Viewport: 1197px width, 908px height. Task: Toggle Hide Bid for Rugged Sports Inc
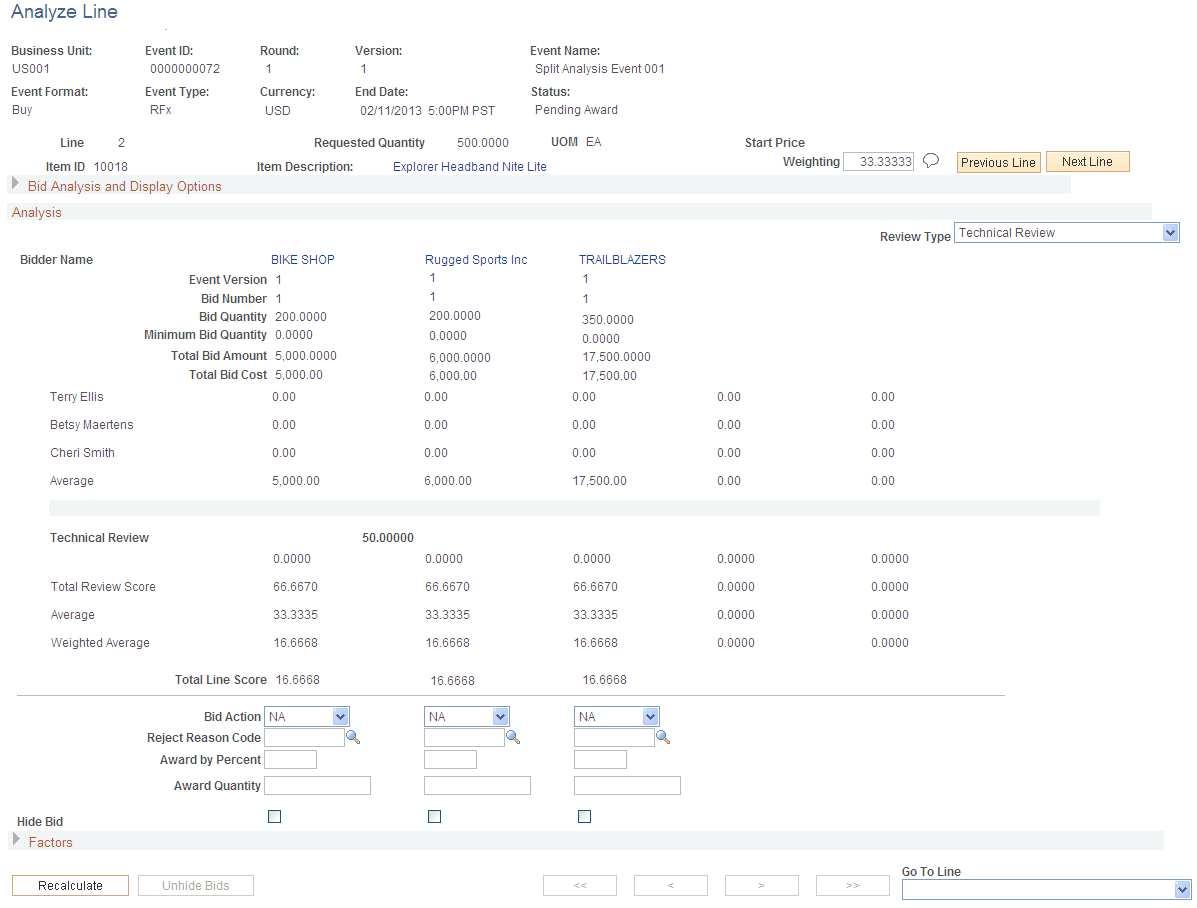coord(434,816)
